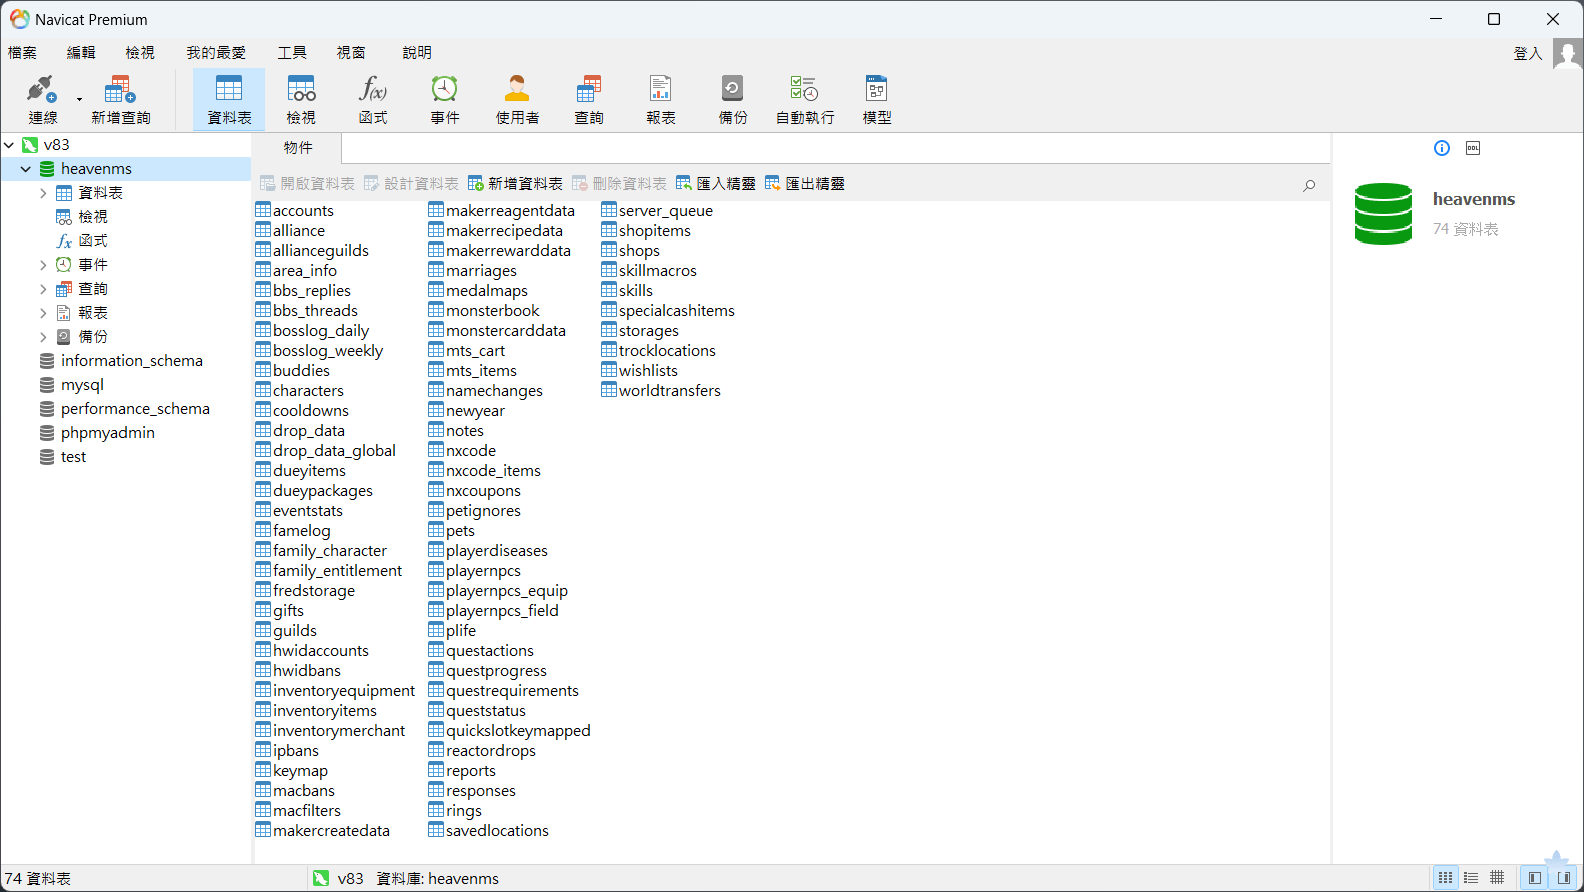The image size is (1584, 892).
Task: Expand the 查詢 tree node
Action: pyautogui.click(x=43, y=289)
